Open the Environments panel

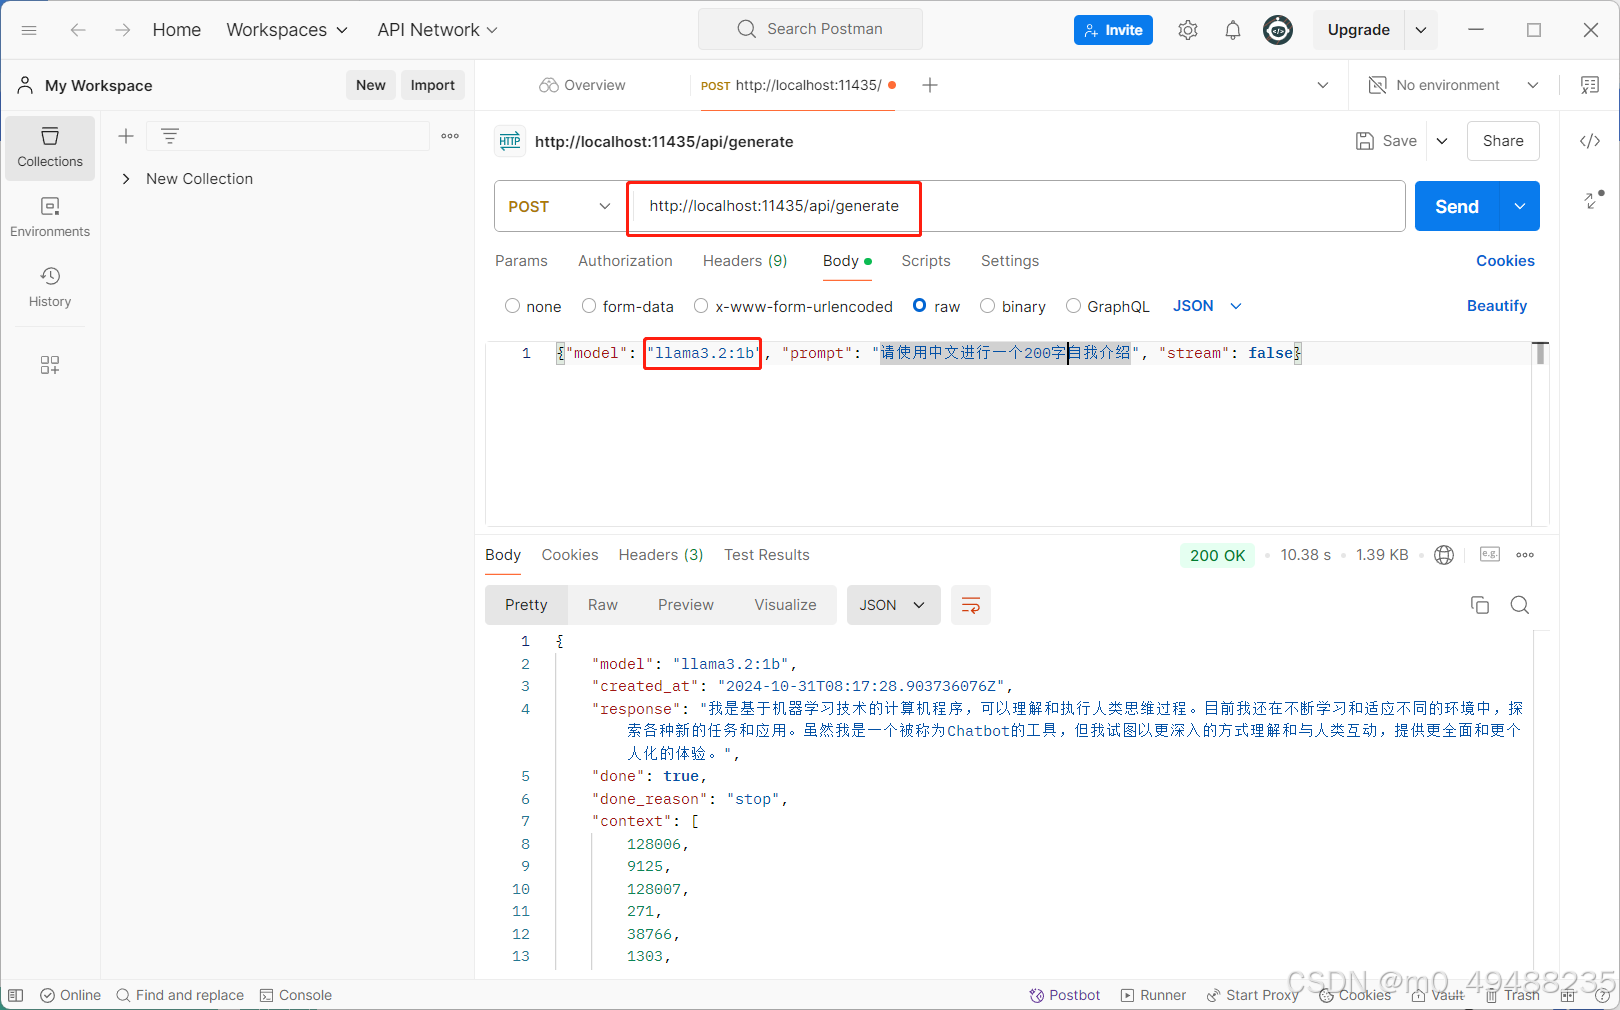tap(49, 216)
